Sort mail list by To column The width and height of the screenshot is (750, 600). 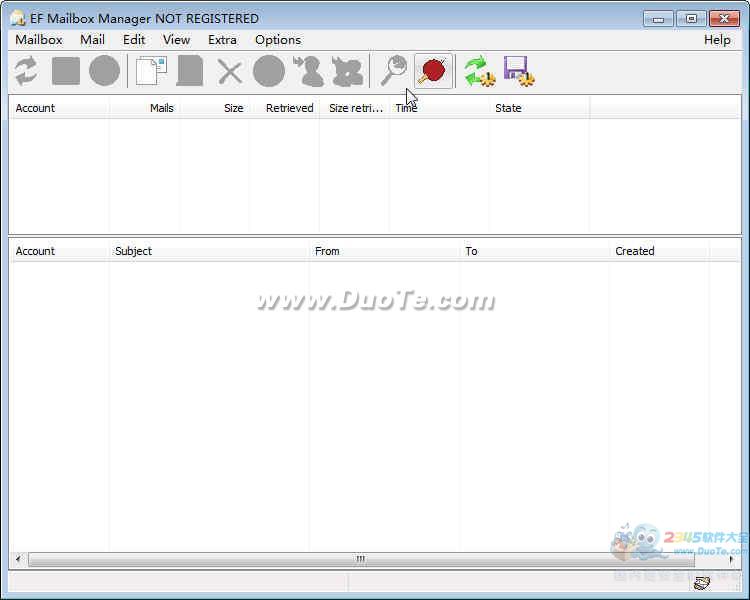coord(534,251)
